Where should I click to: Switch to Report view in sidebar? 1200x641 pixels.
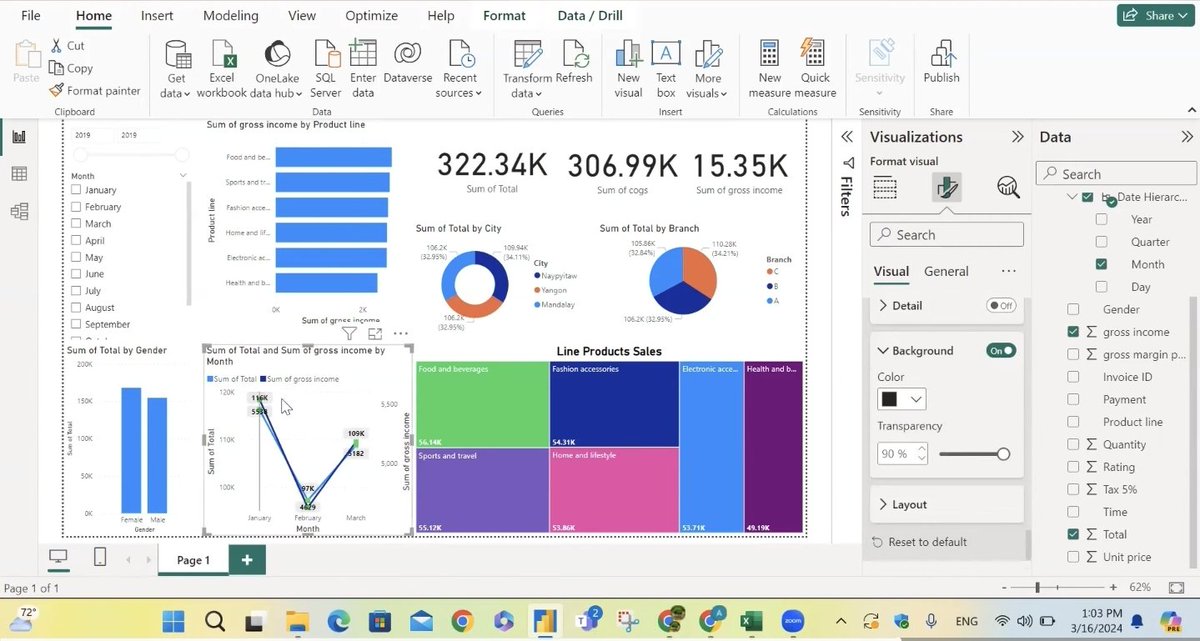click(18, 137)
